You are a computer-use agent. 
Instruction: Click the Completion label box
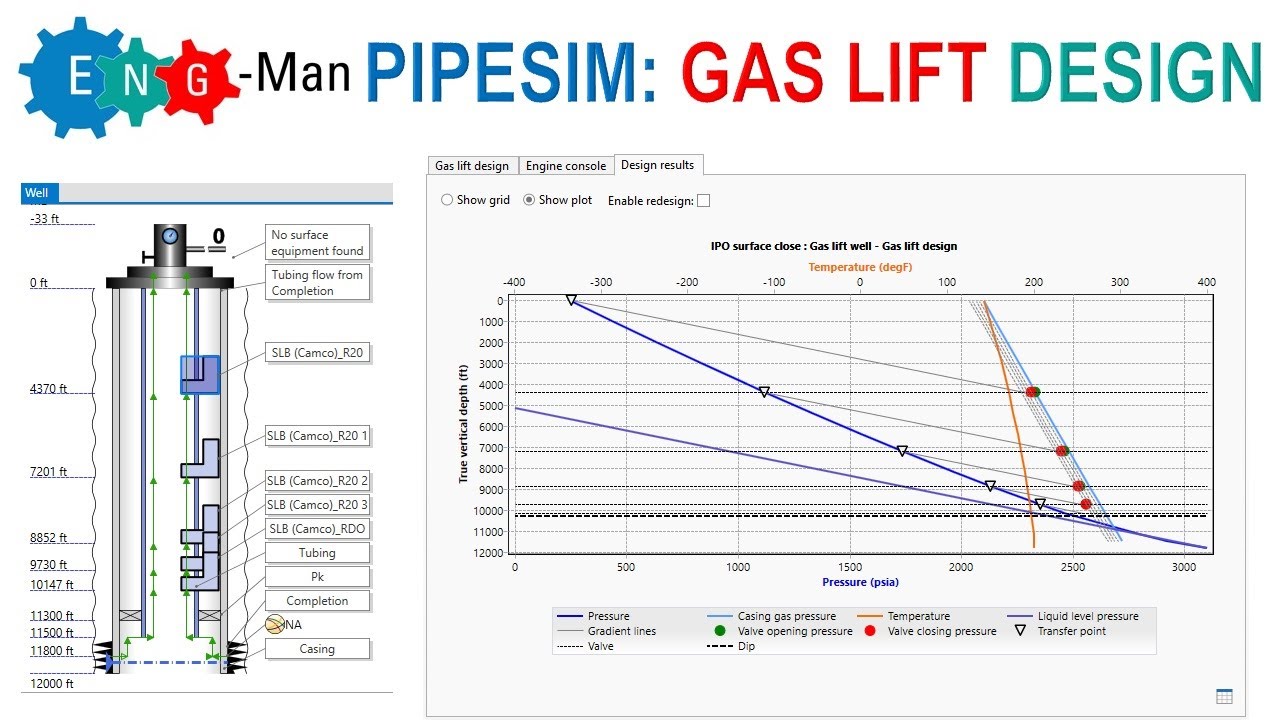[317, 601]
